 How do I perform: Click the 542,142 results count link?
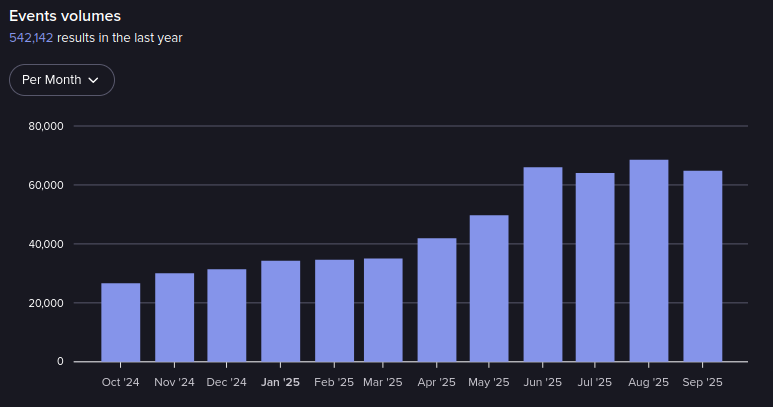[x=31, y=38]
